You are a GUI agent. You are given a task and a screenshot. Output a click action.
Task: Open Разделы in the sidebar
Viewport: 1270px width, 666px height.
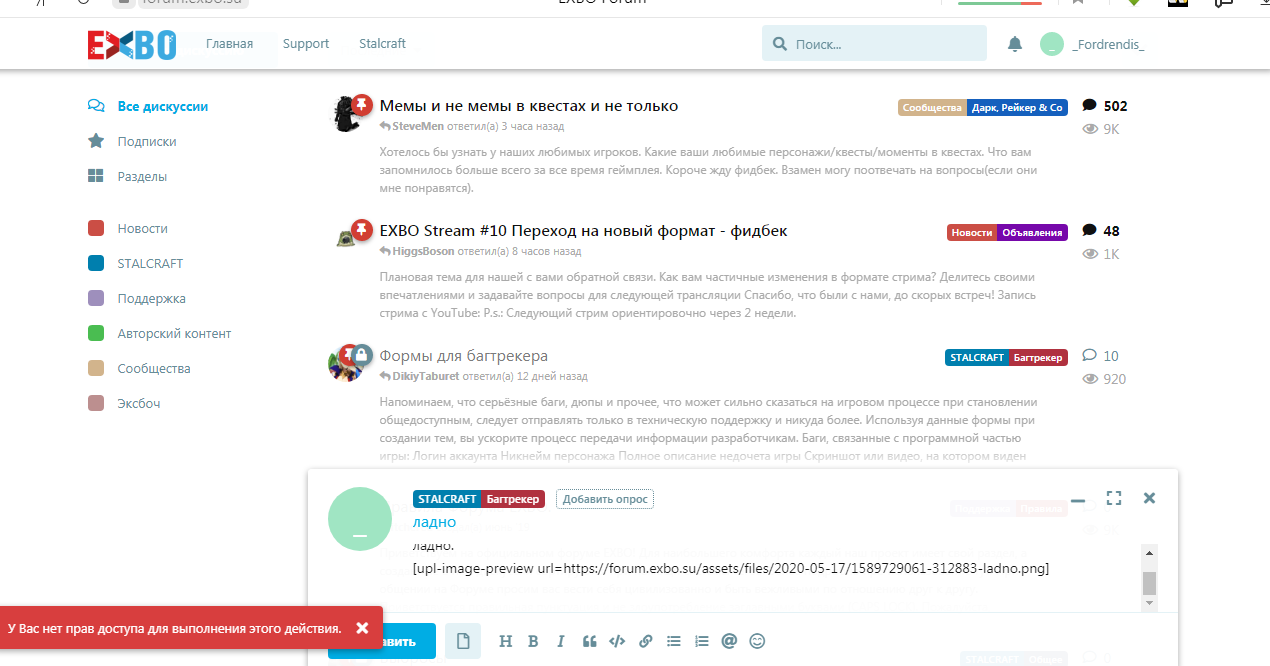coord(128,176)
